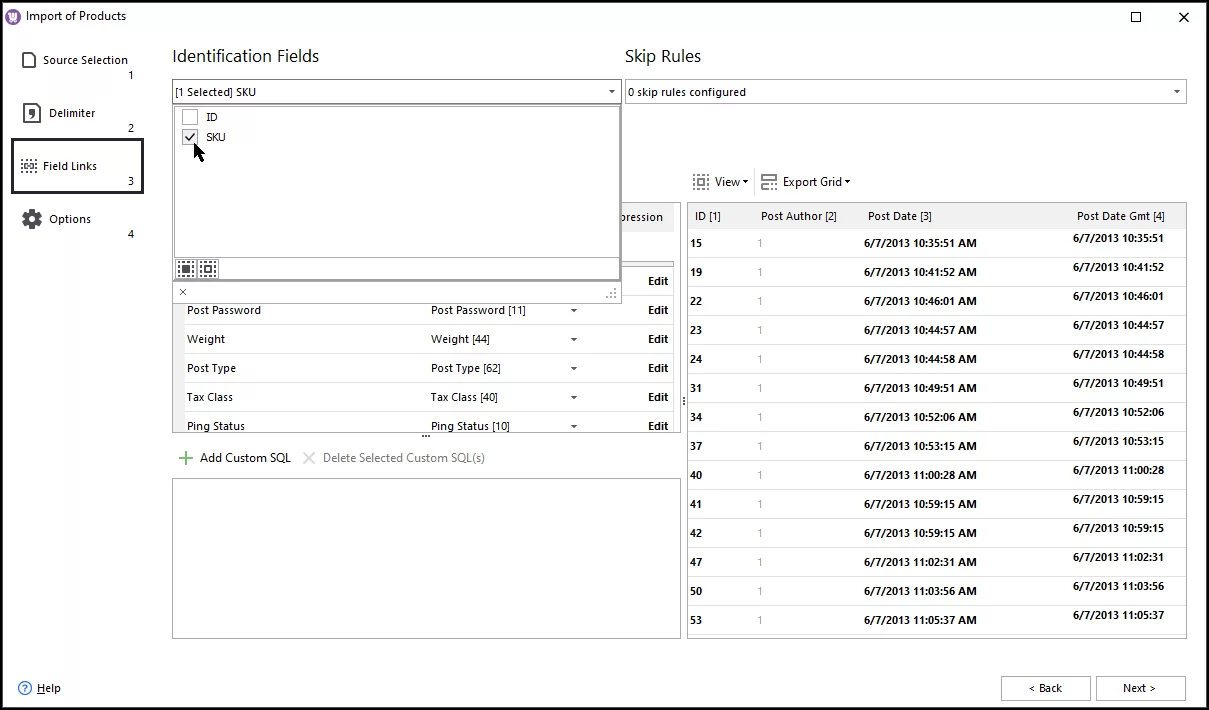Check the ID checkbox in the field list

tap(190, 116)
